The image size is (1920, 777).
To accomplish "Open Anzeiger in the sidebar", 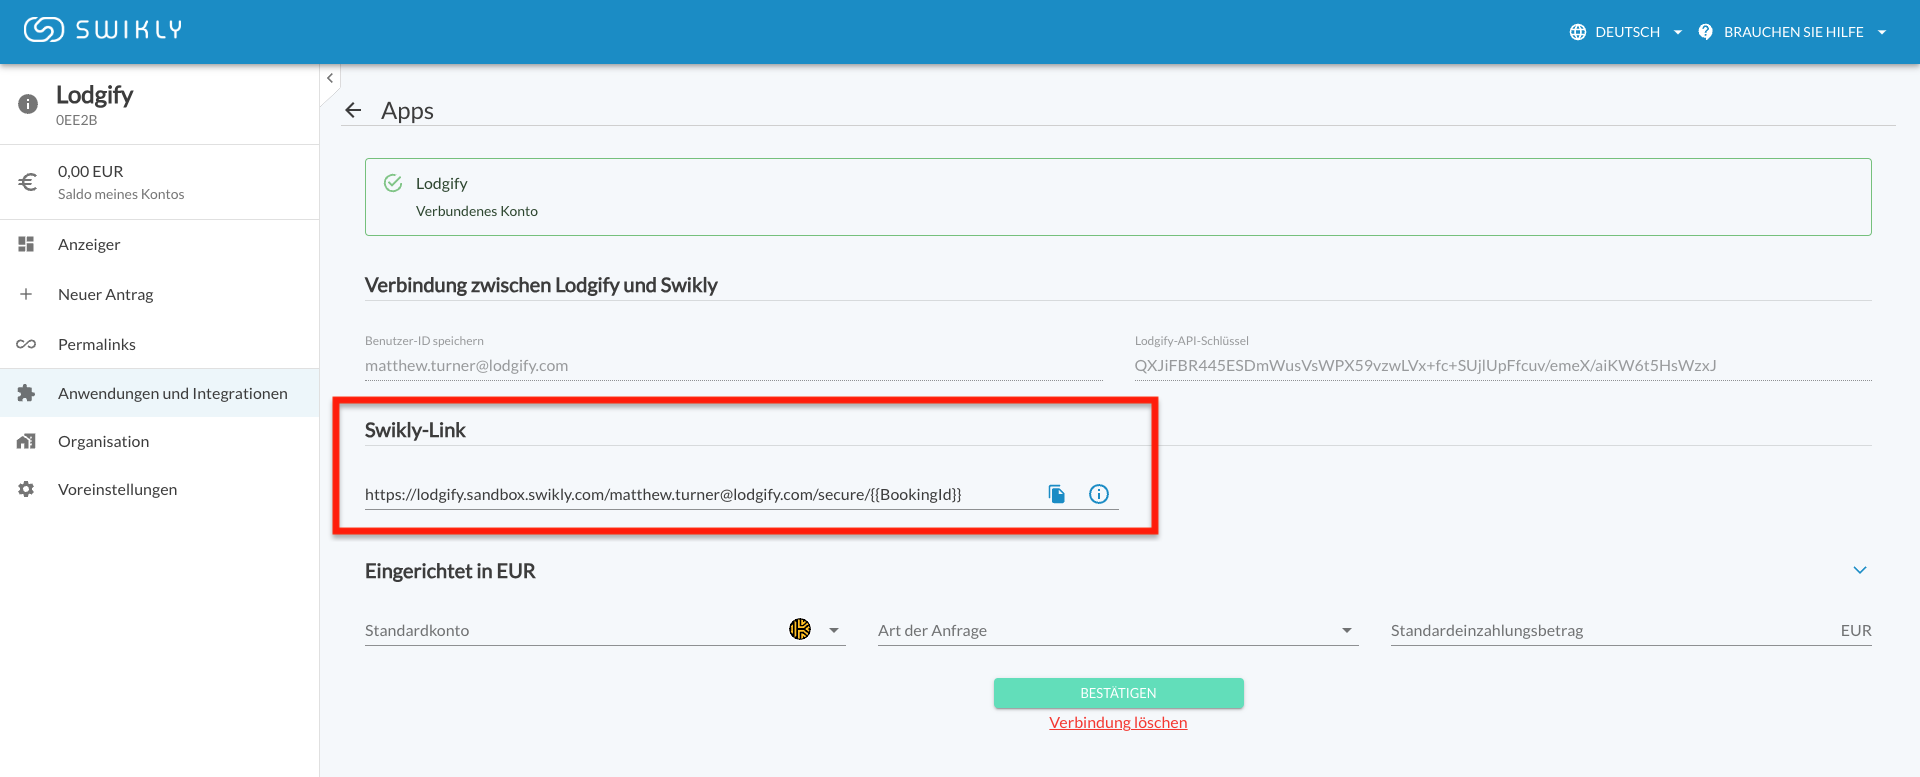I will pos(89,245).
